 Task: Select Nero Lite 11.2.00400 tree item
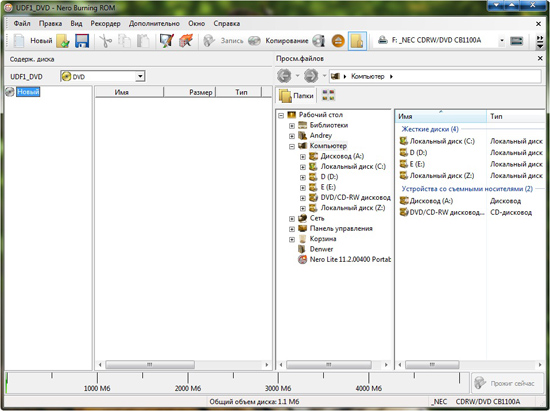click(344, 260)
